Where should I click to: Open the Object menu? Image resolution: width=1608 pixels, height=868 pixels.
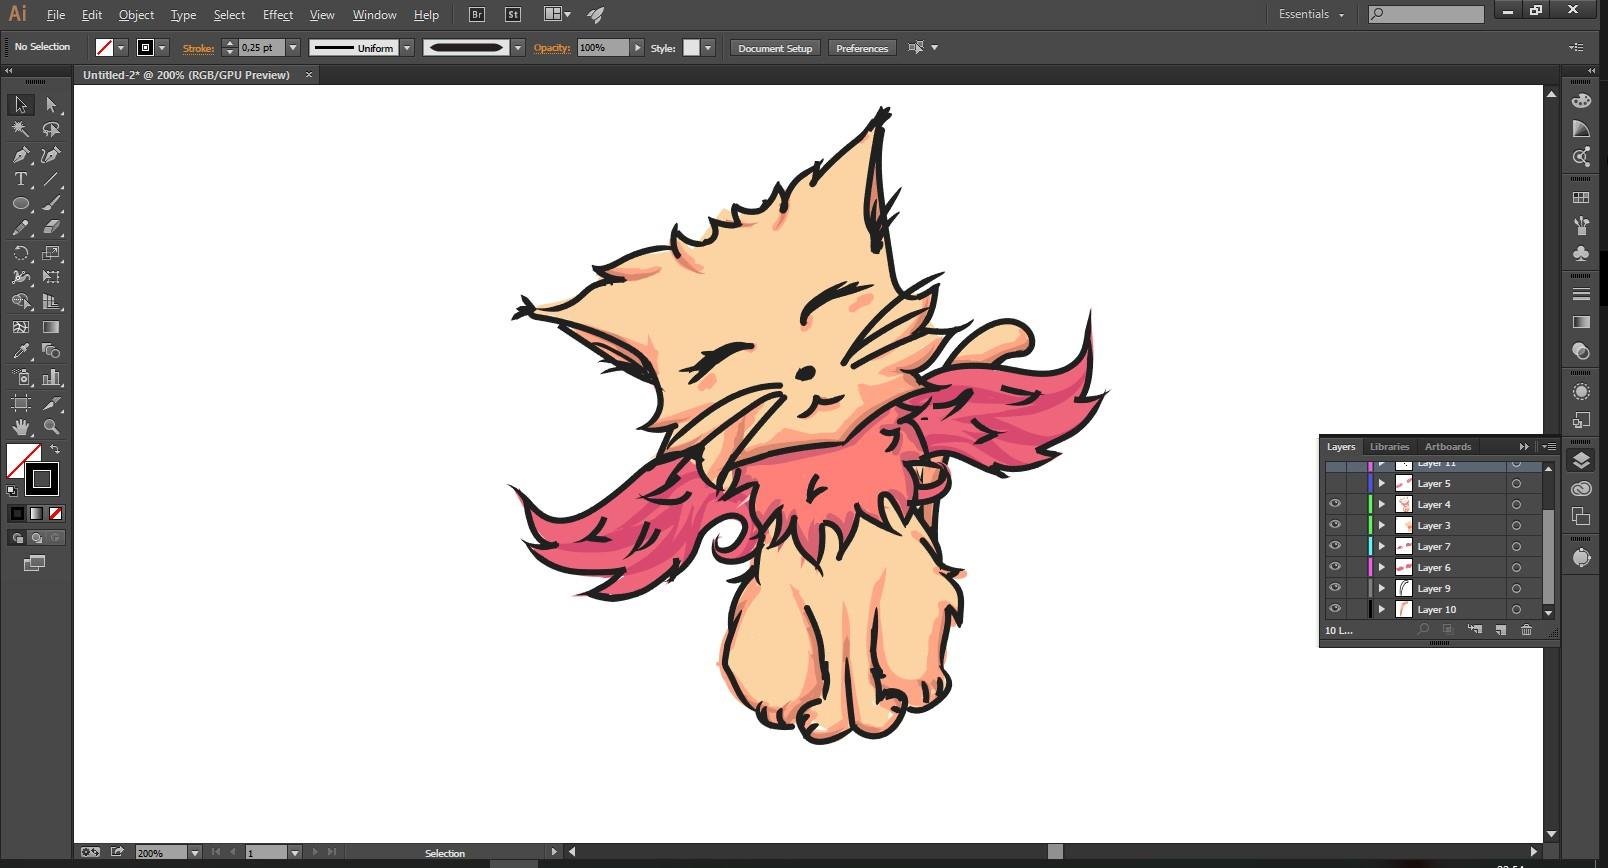136,15
